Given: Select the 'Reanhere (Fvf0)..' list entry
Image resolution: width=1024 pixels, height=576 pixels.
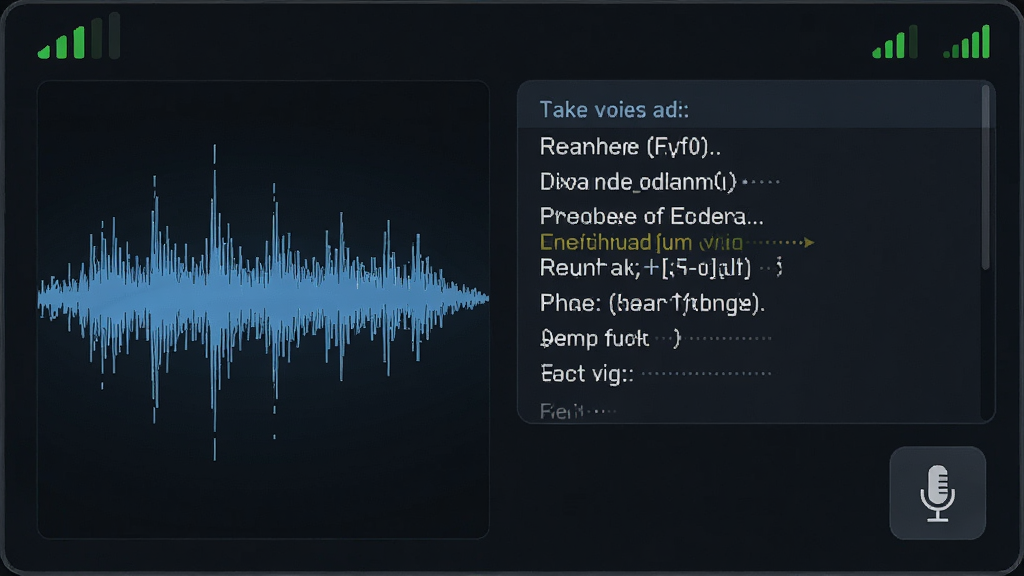Looking at the screenshot, I should click(630, 147).
